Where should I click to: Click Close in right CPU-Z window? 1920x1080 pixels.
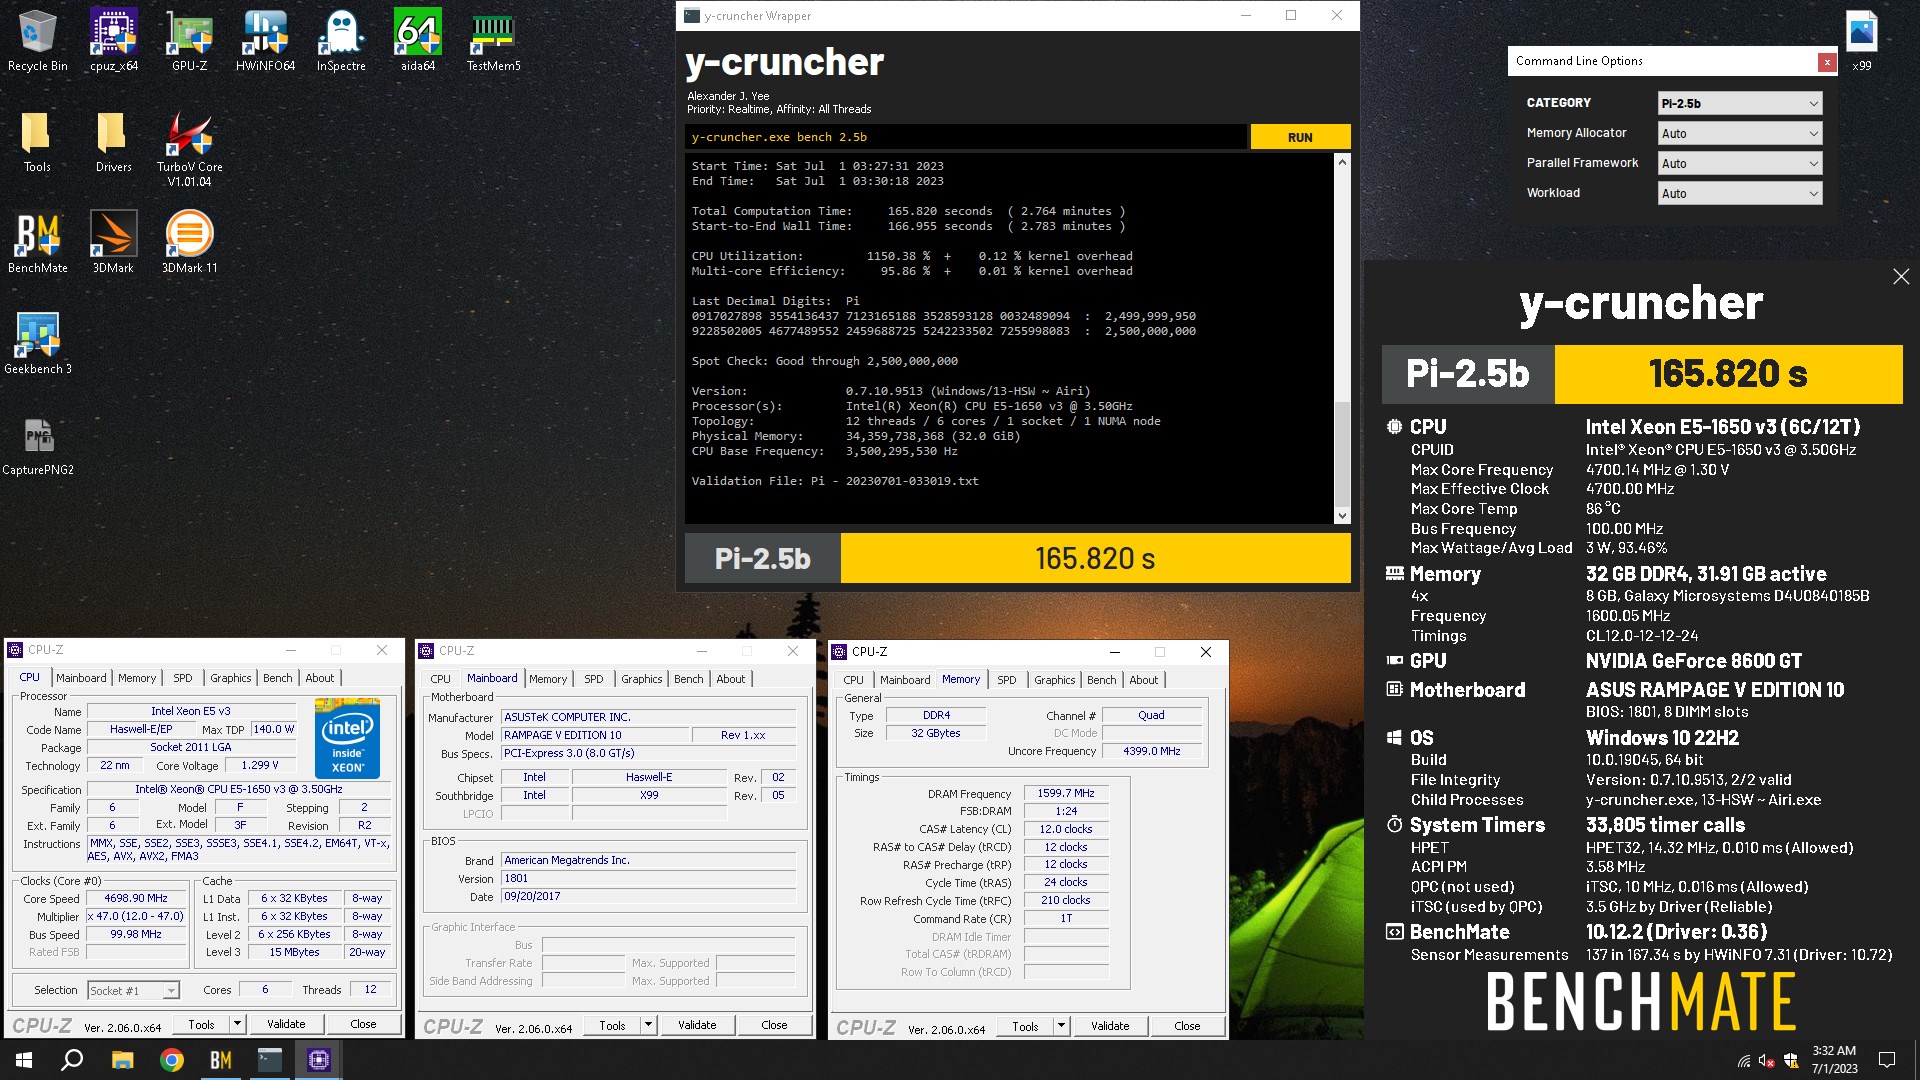click(1187, 1026)
